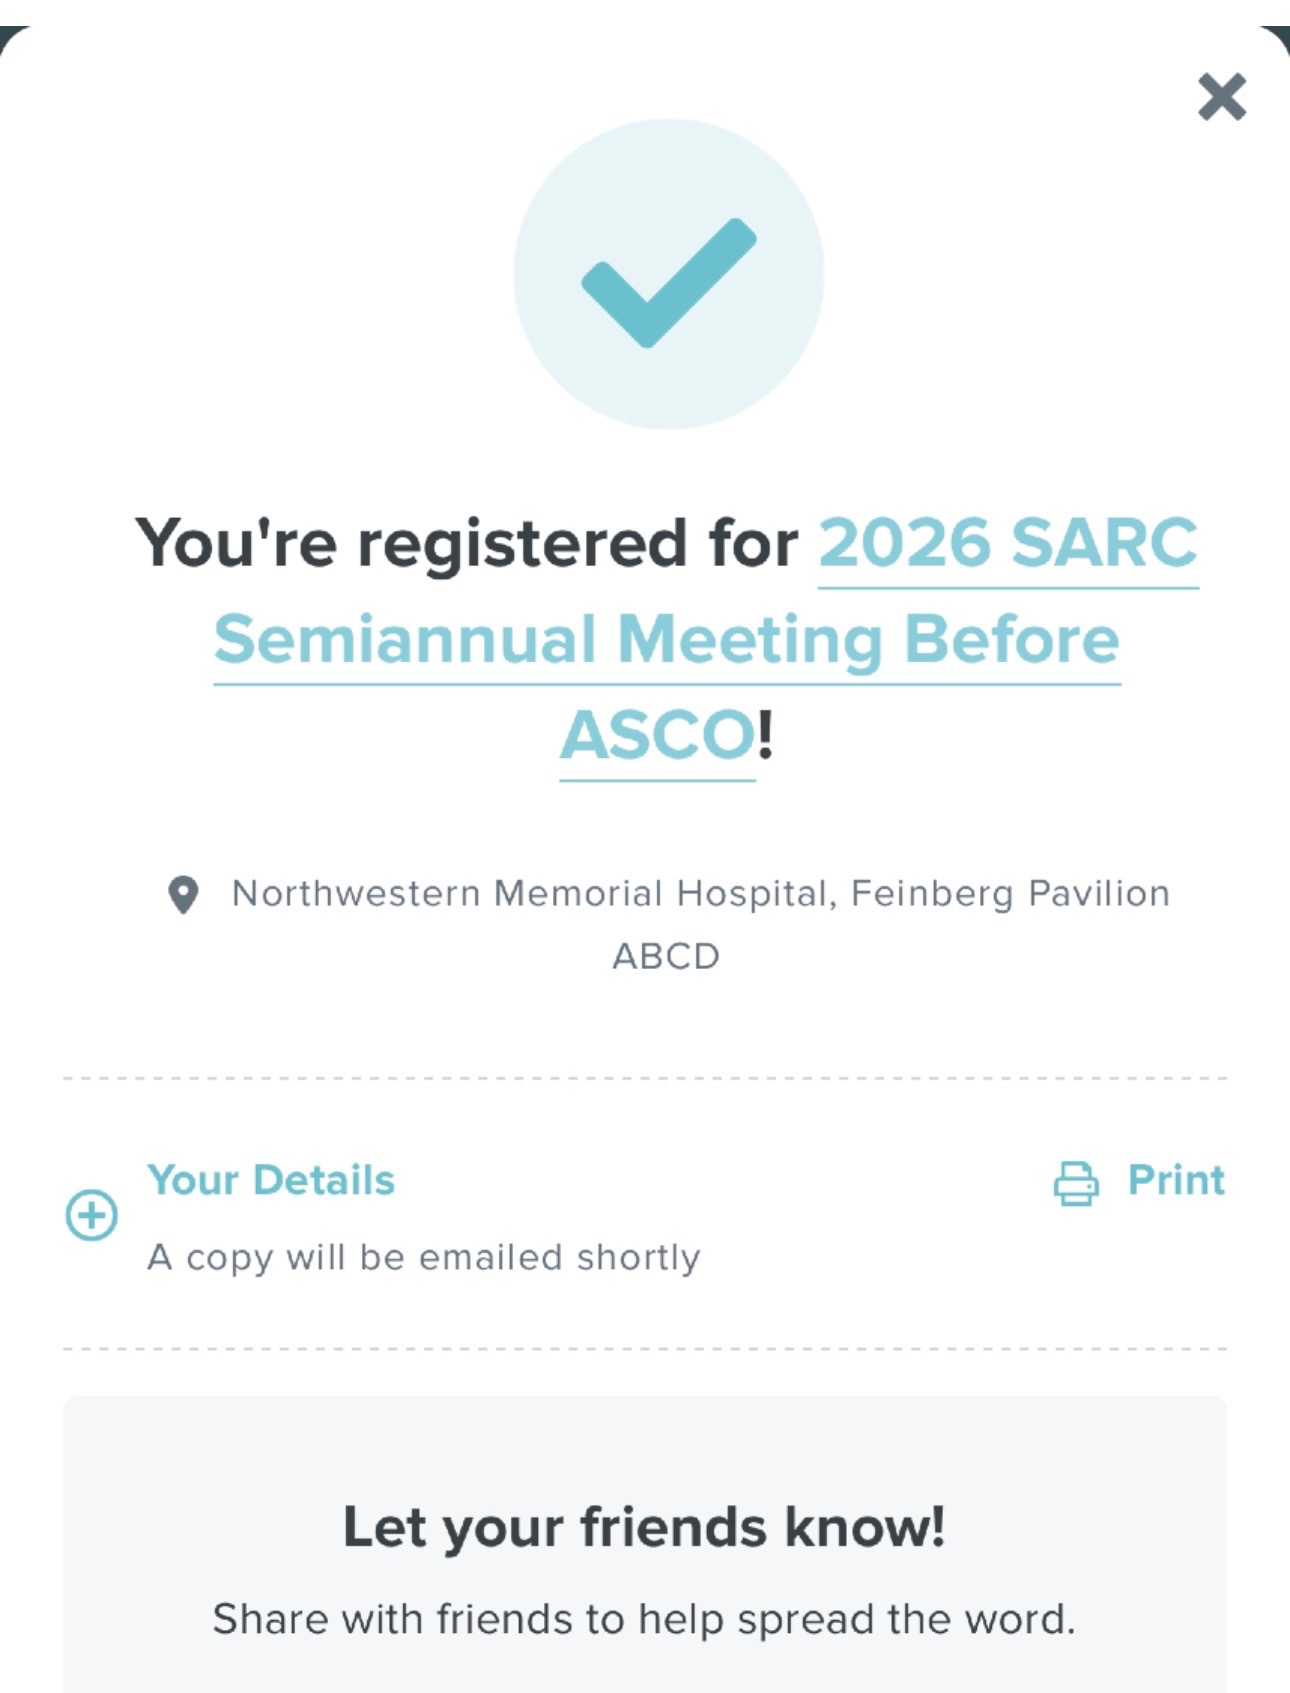1290x1693 pixels.
Task: Click "Semiannual Meeting Before" link line
Action: pyautogui.click(x=666, y=640)
